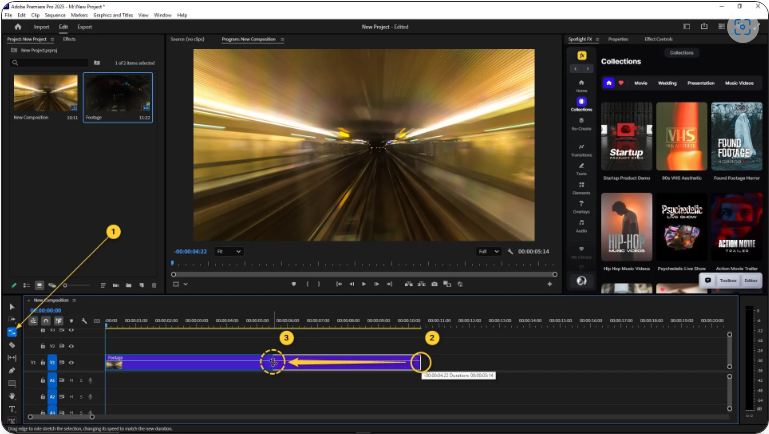
Task: Open the chat bubble in floating toolbar
Action: [708, 281]
